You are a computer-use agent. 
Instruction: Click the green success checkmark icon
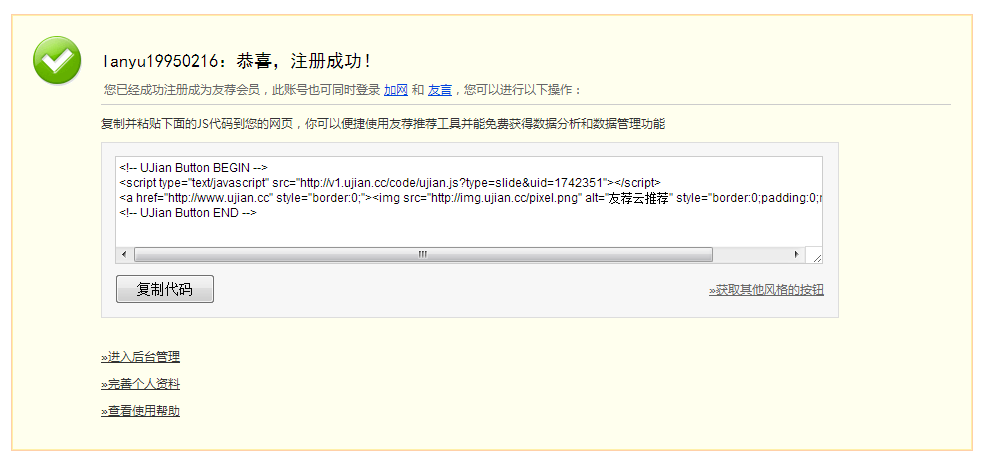[x=57, y=60]
